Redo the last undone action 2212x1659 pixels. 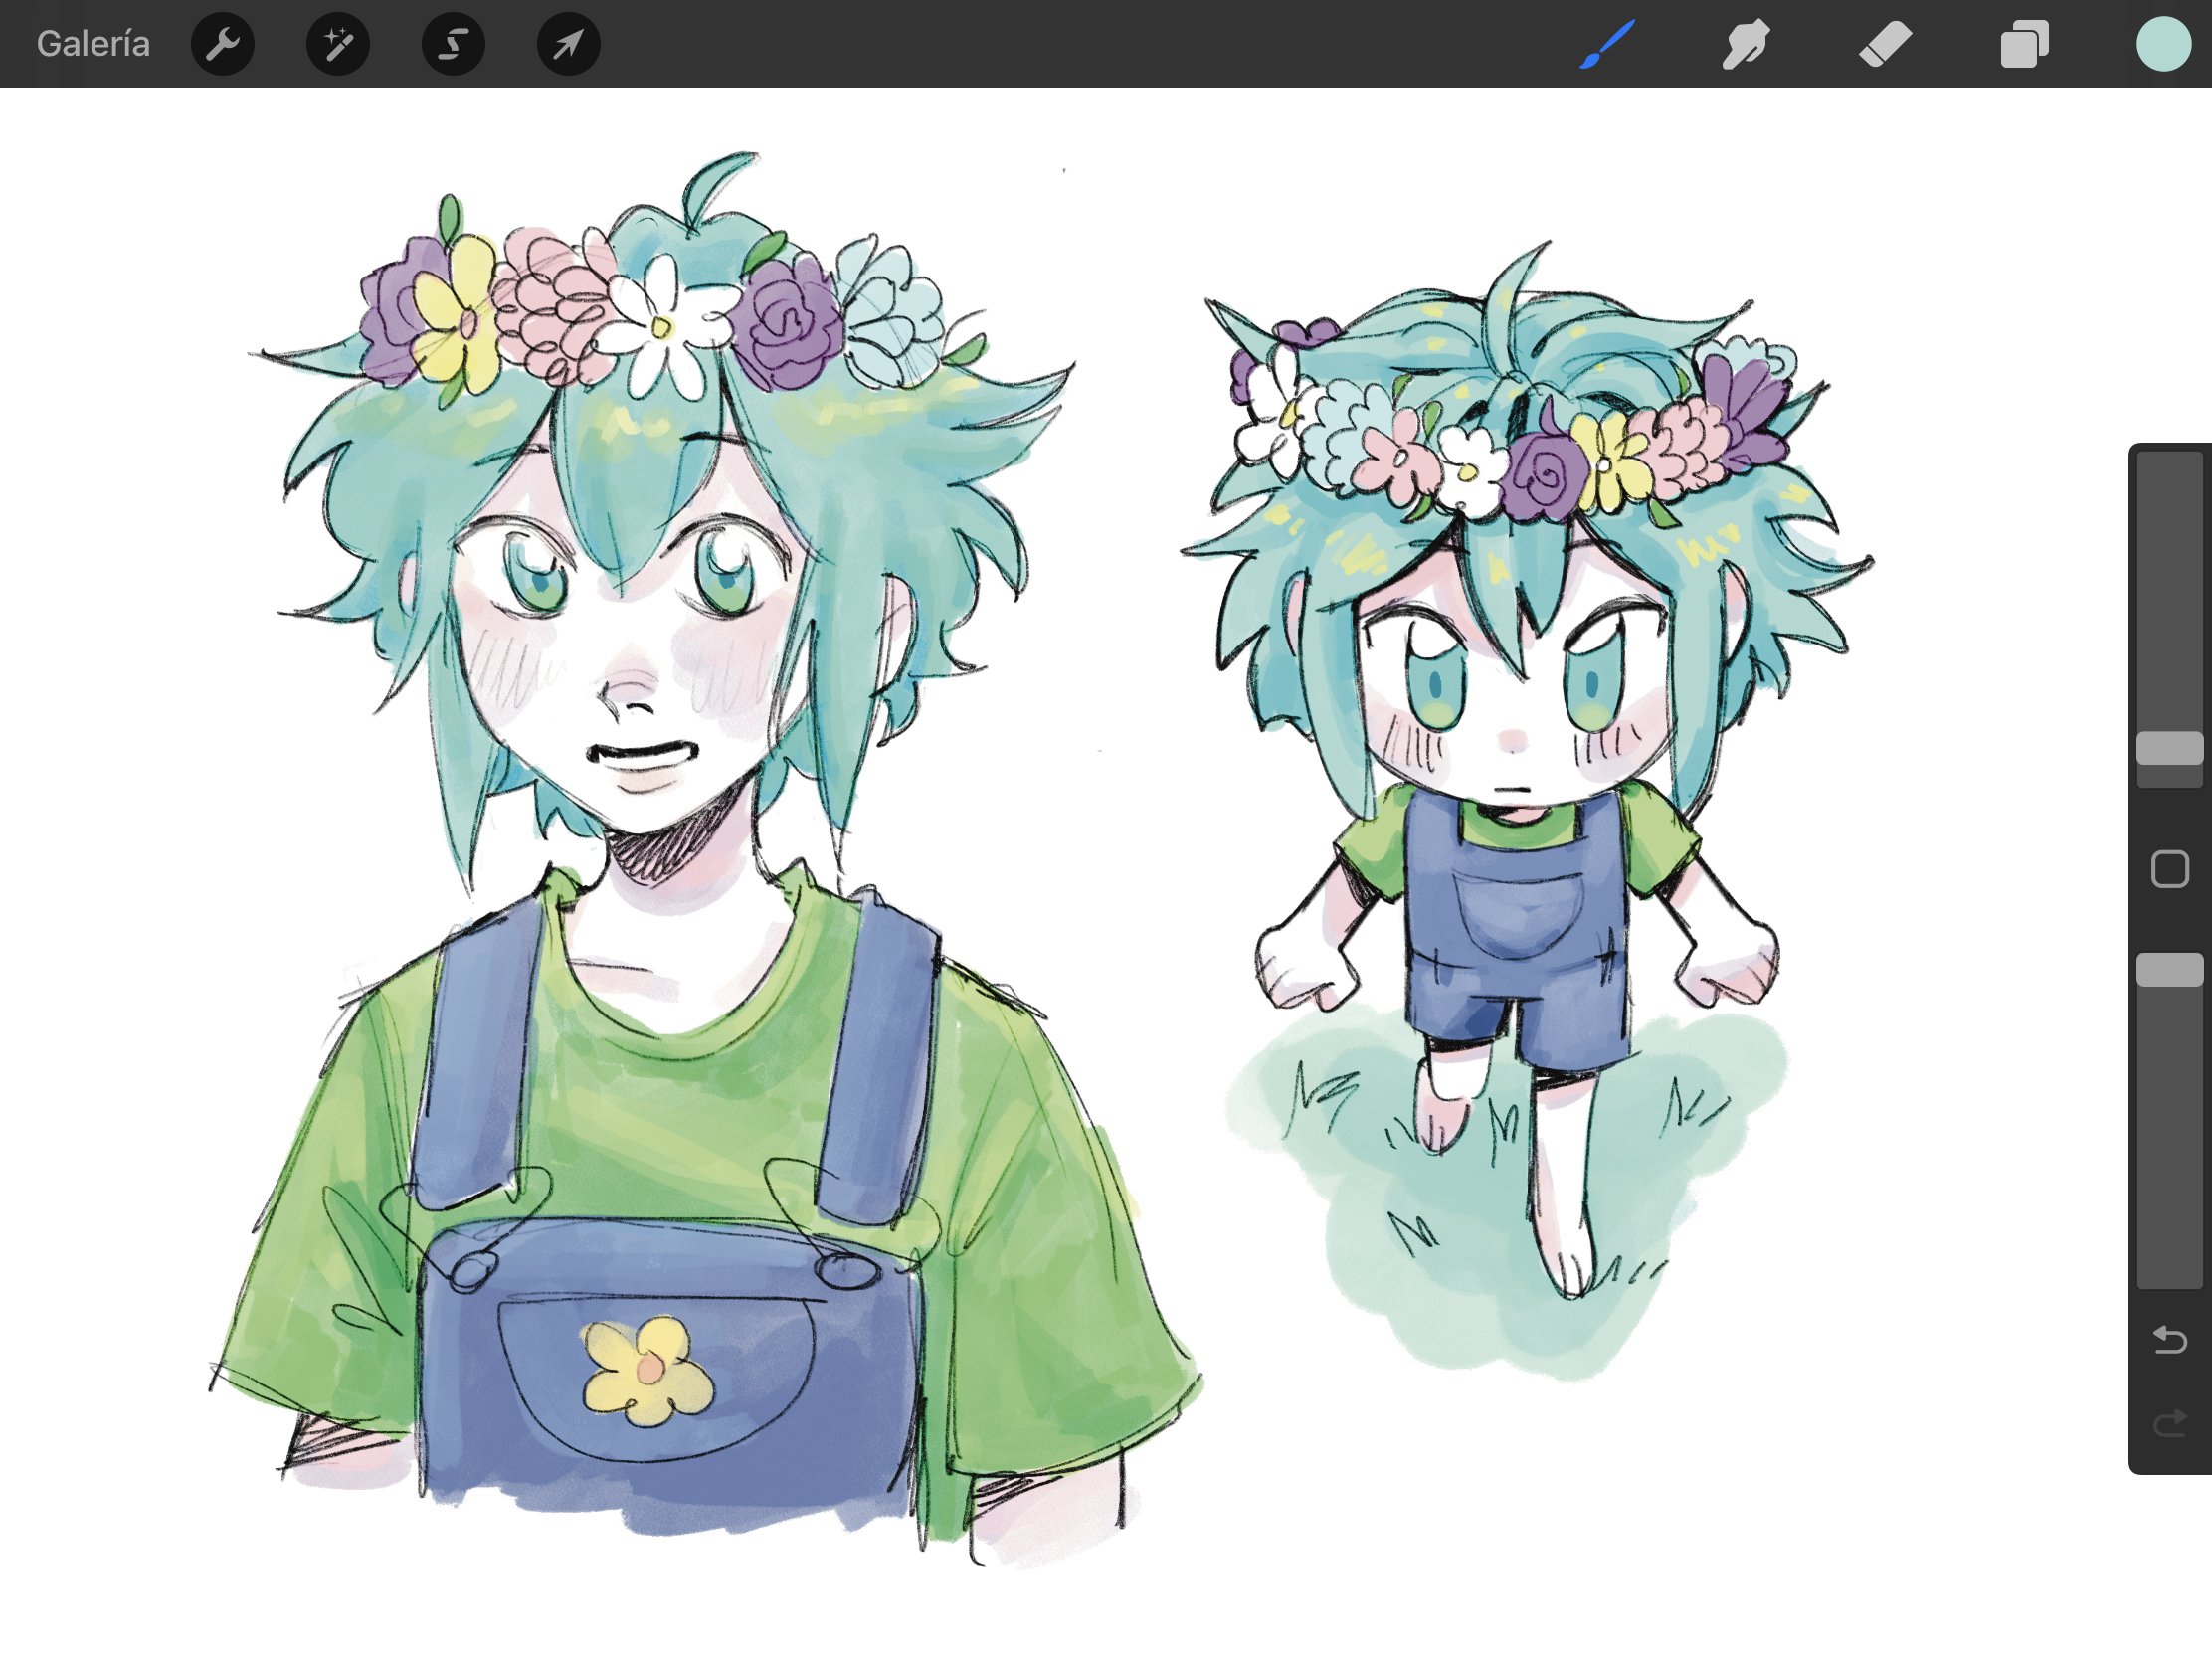pos(2170,1424)
